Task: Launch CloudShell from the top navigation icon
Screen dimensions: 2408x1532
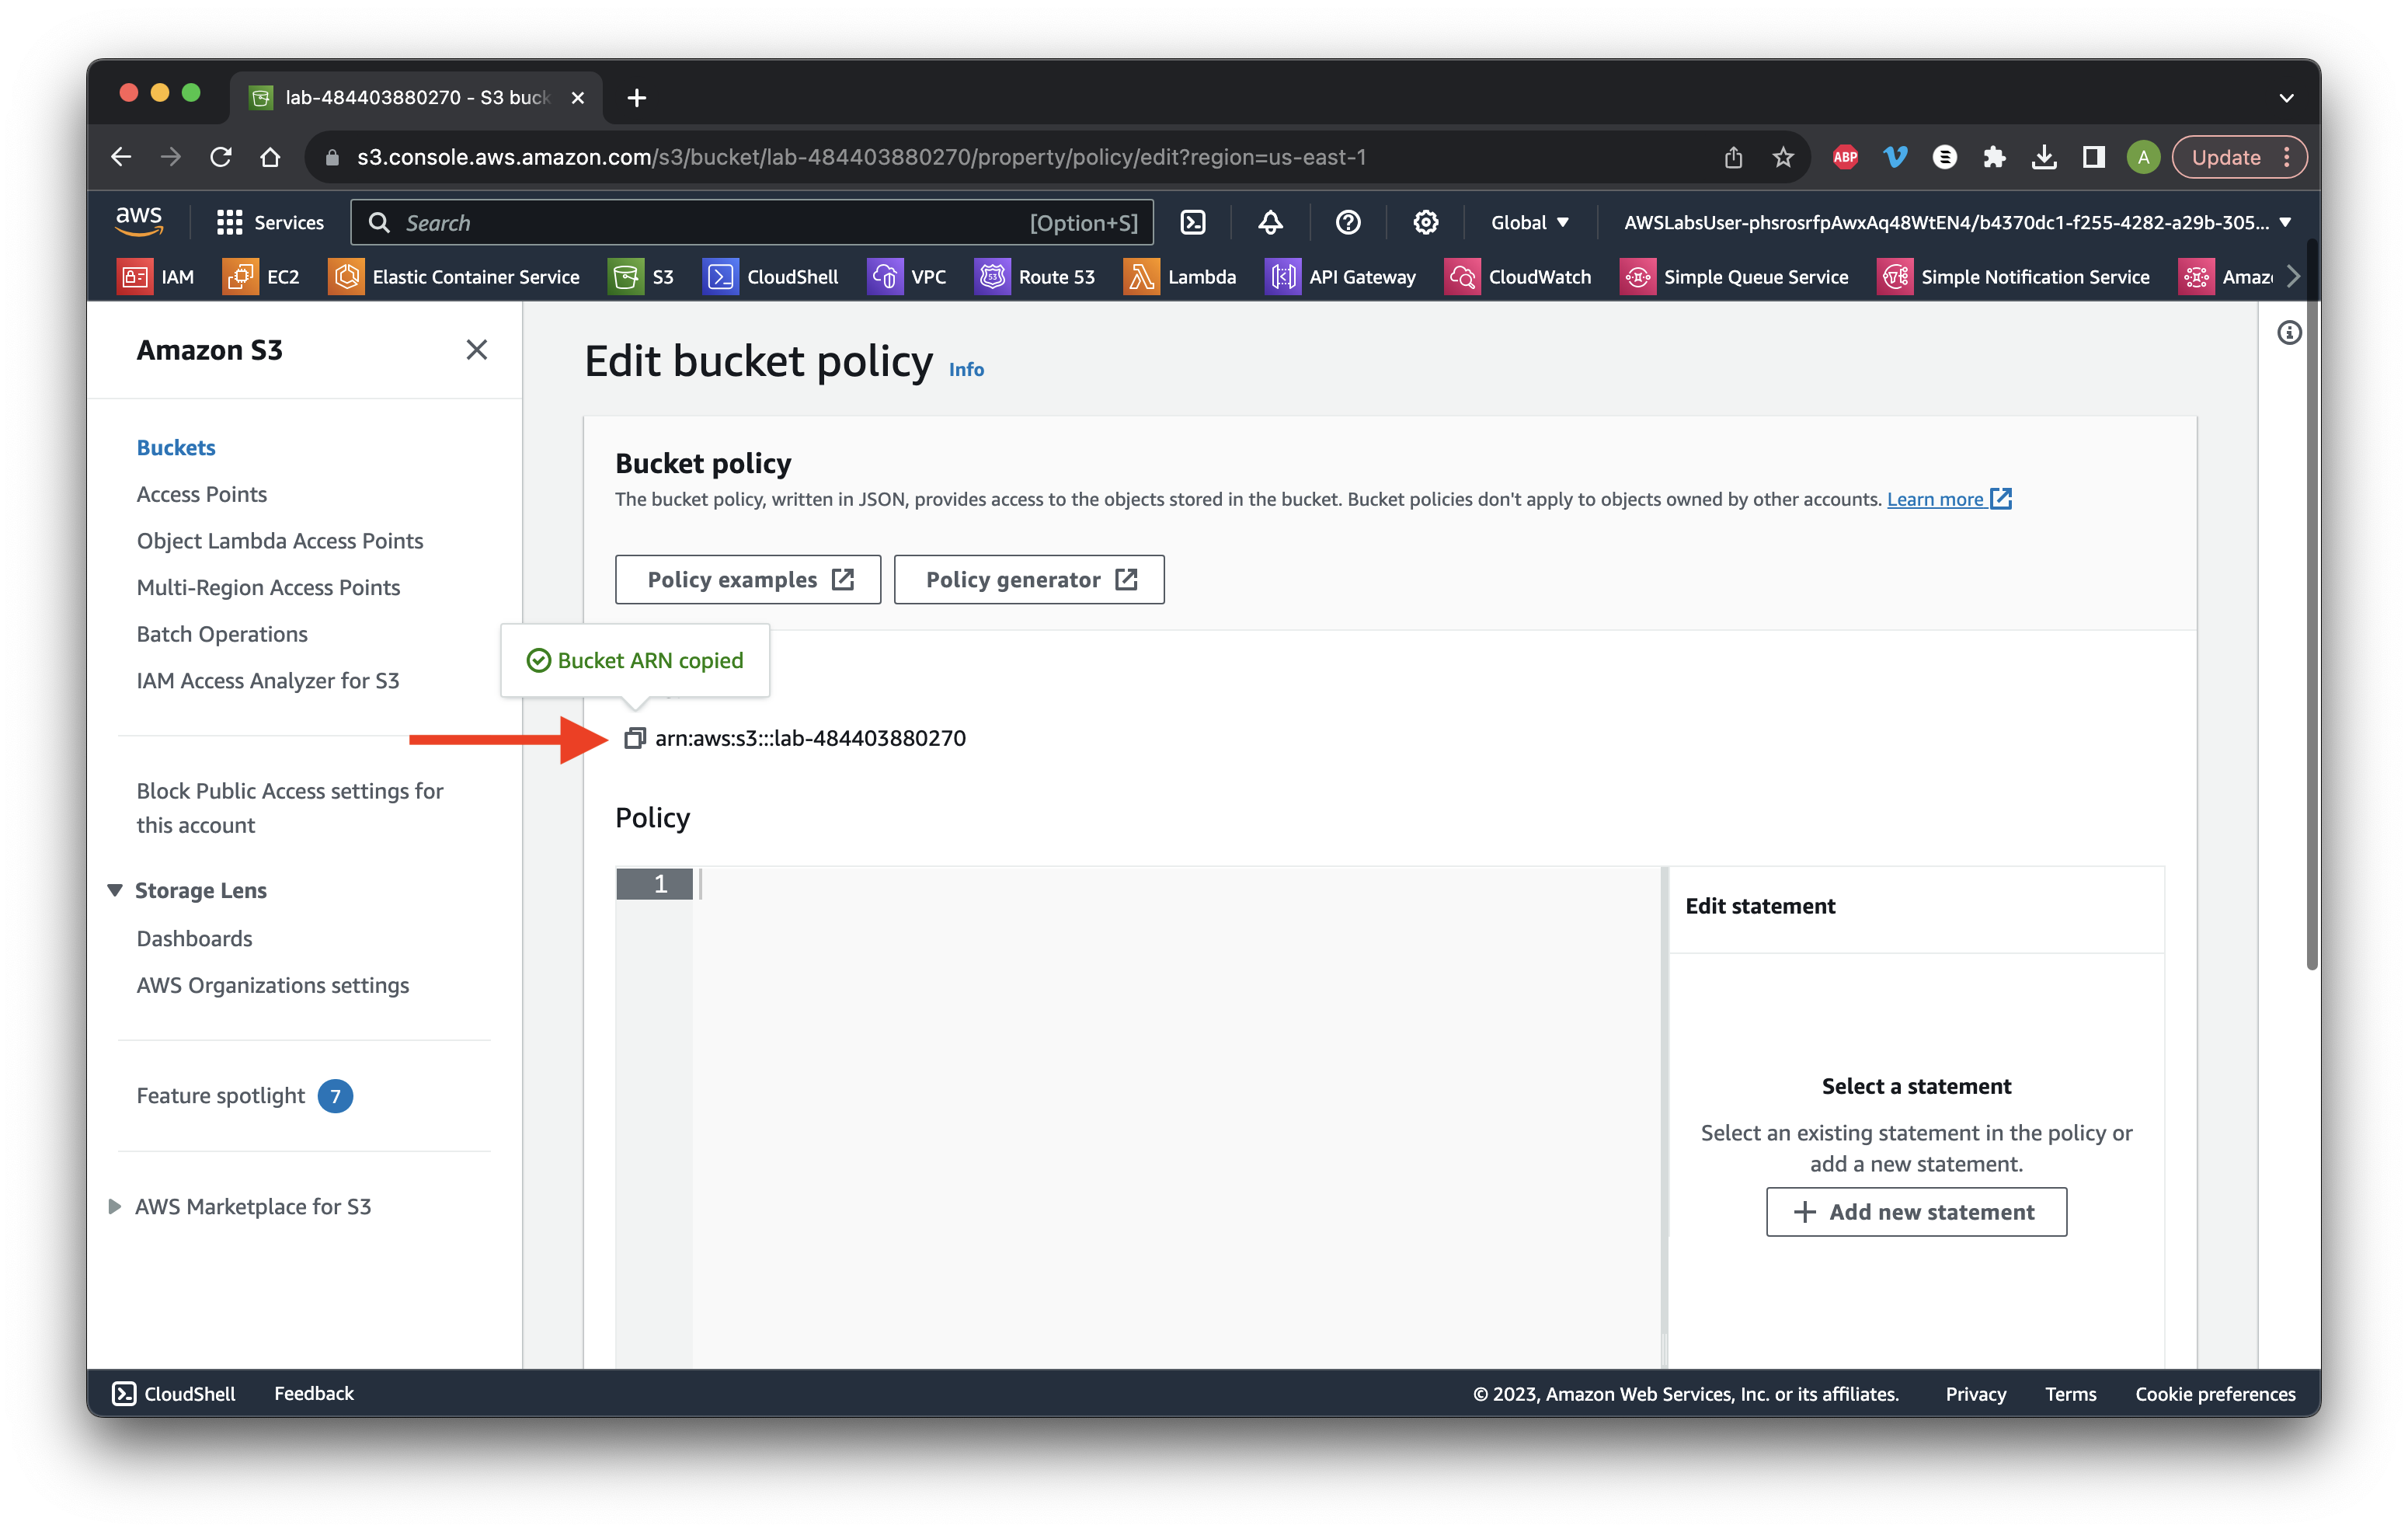Action: point(1193,222)
